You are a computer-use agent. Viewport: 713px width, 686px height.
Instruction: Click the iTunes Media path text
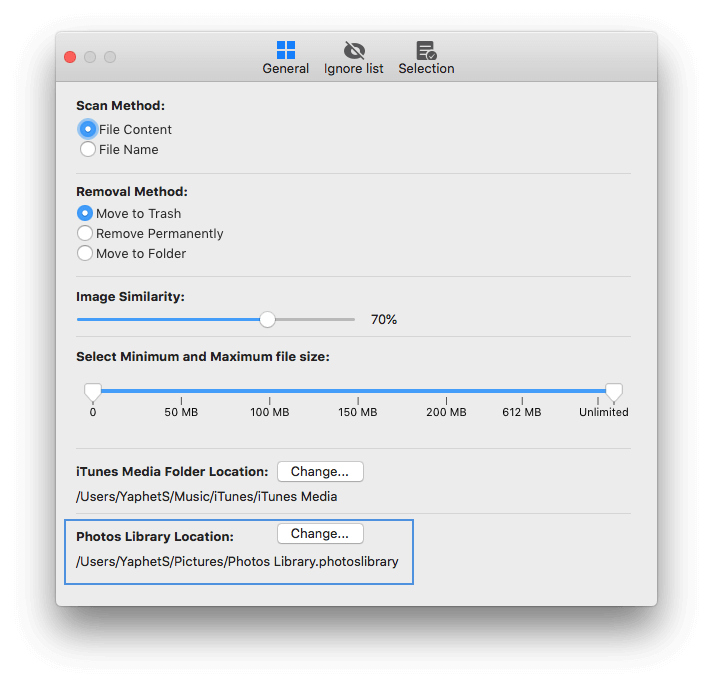pos(206,496)
